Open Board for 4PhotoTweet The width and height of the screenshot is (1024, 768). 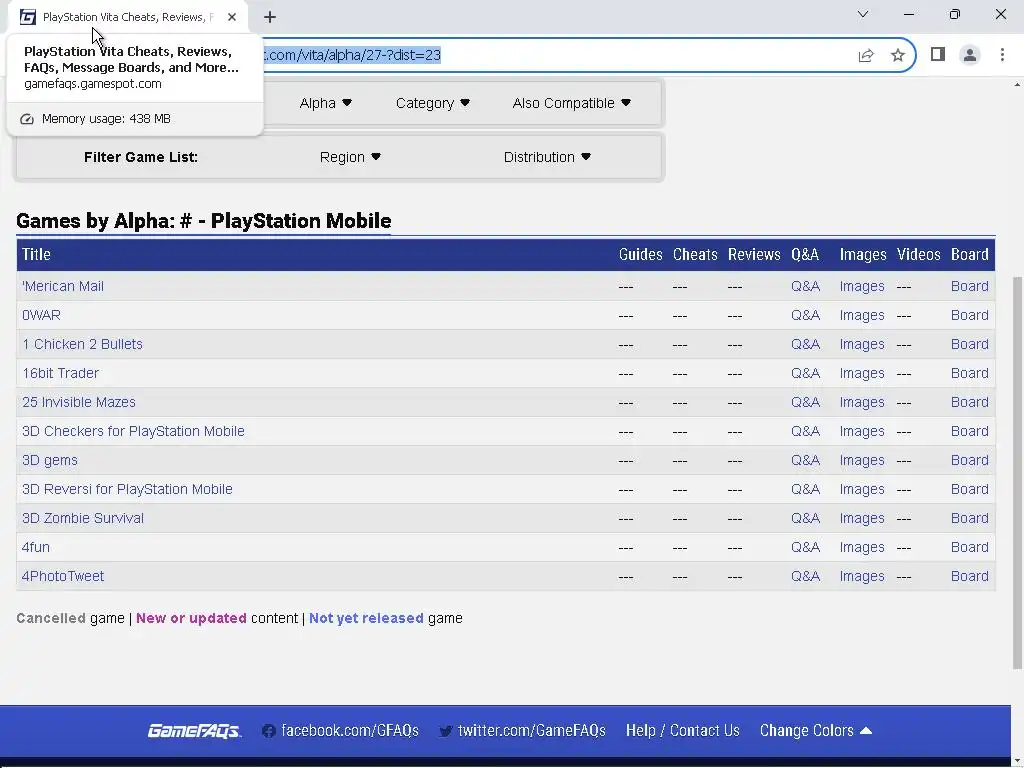click(x=970, y=577)
